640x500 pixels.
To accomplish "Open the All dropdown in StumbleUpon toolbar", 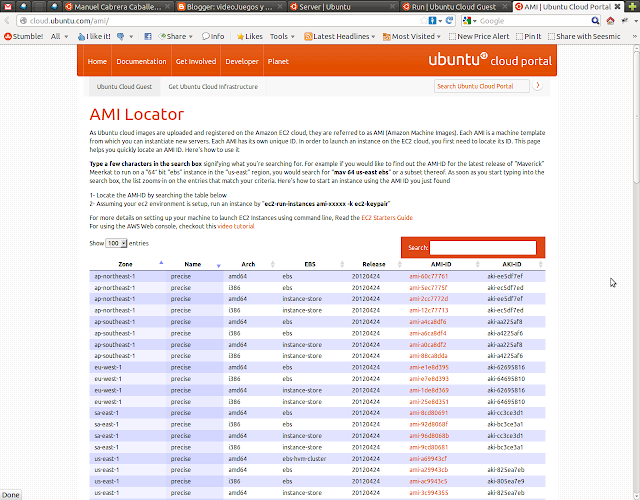I will click(60, 36).
